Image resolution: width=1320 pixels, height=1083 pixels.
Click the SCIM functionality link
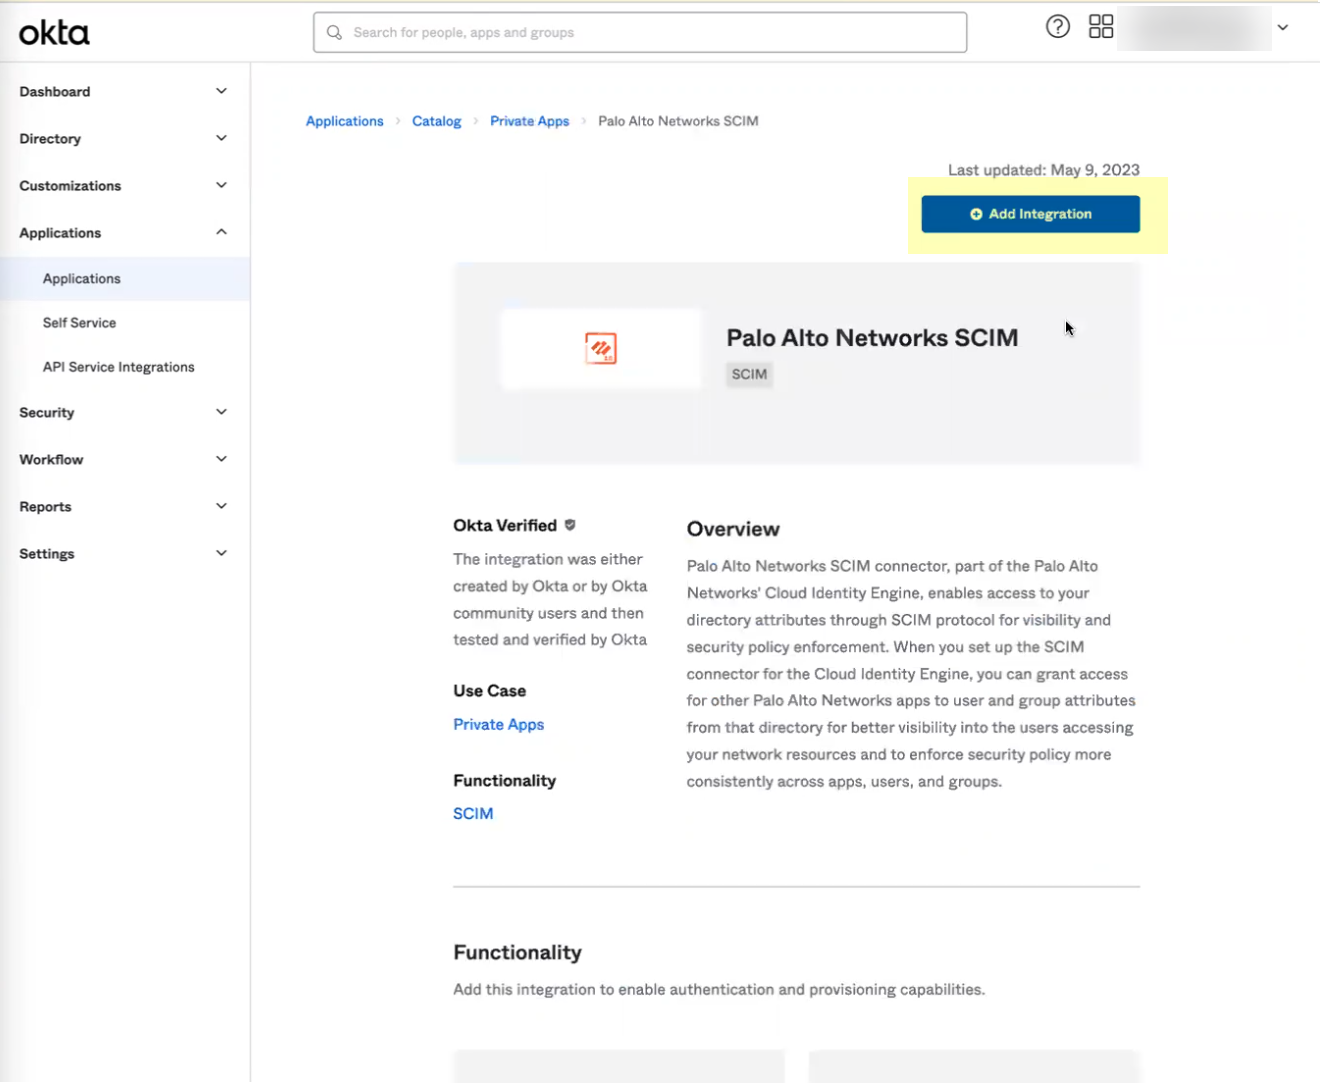click(473, 813)
